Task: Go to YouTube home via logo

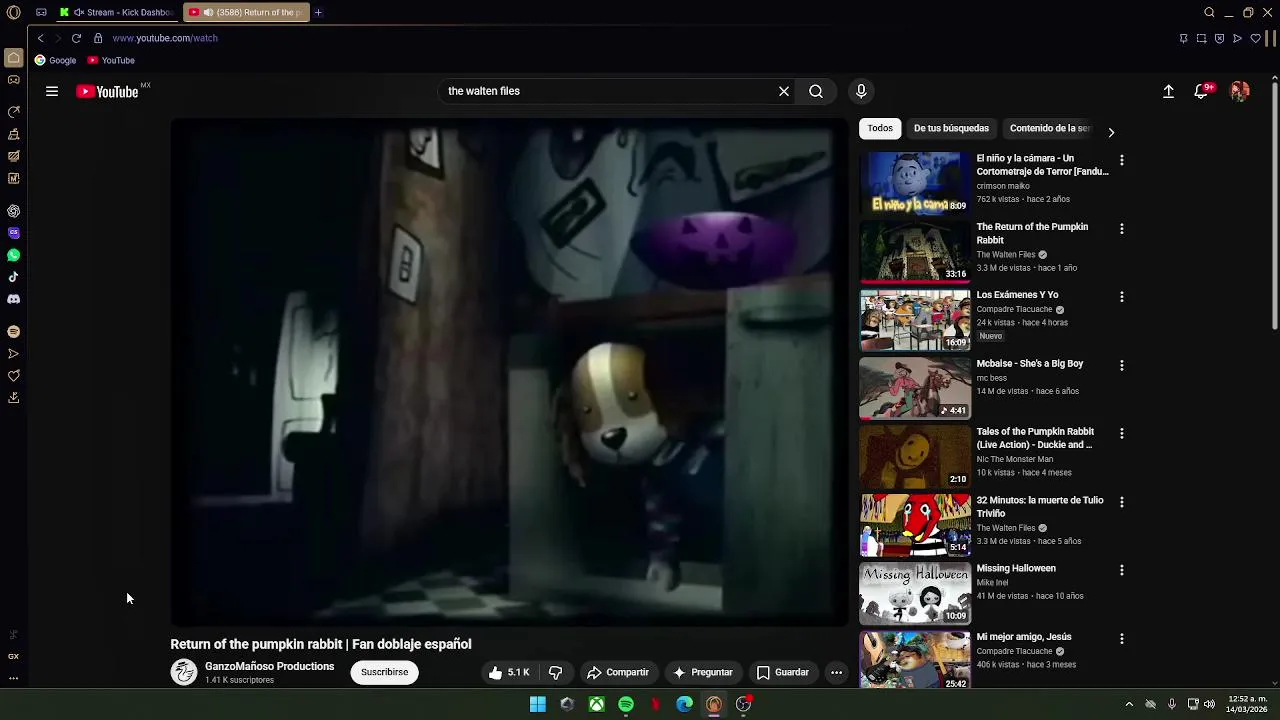Action: 107,92
